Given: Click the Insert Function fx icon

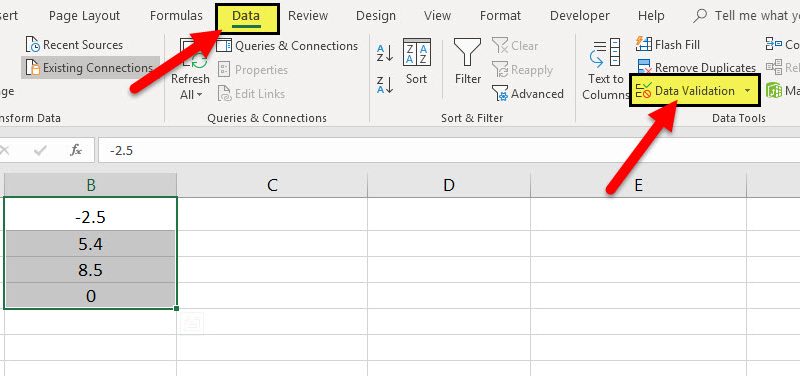Looking at the screenshot, I should [x=76, y=150].
